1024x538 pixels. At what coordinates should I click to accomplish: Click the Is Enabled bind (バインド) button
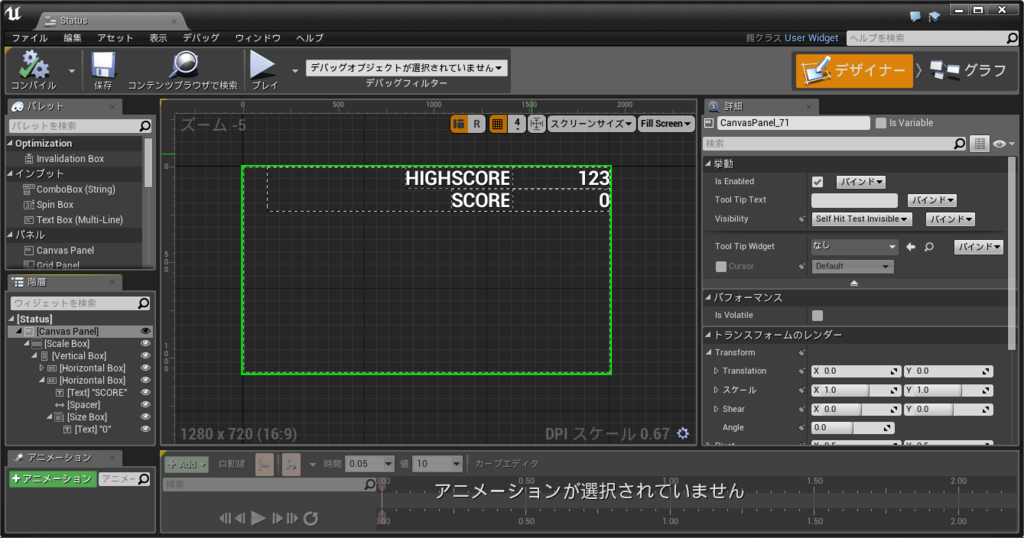[x=861, y=182]
